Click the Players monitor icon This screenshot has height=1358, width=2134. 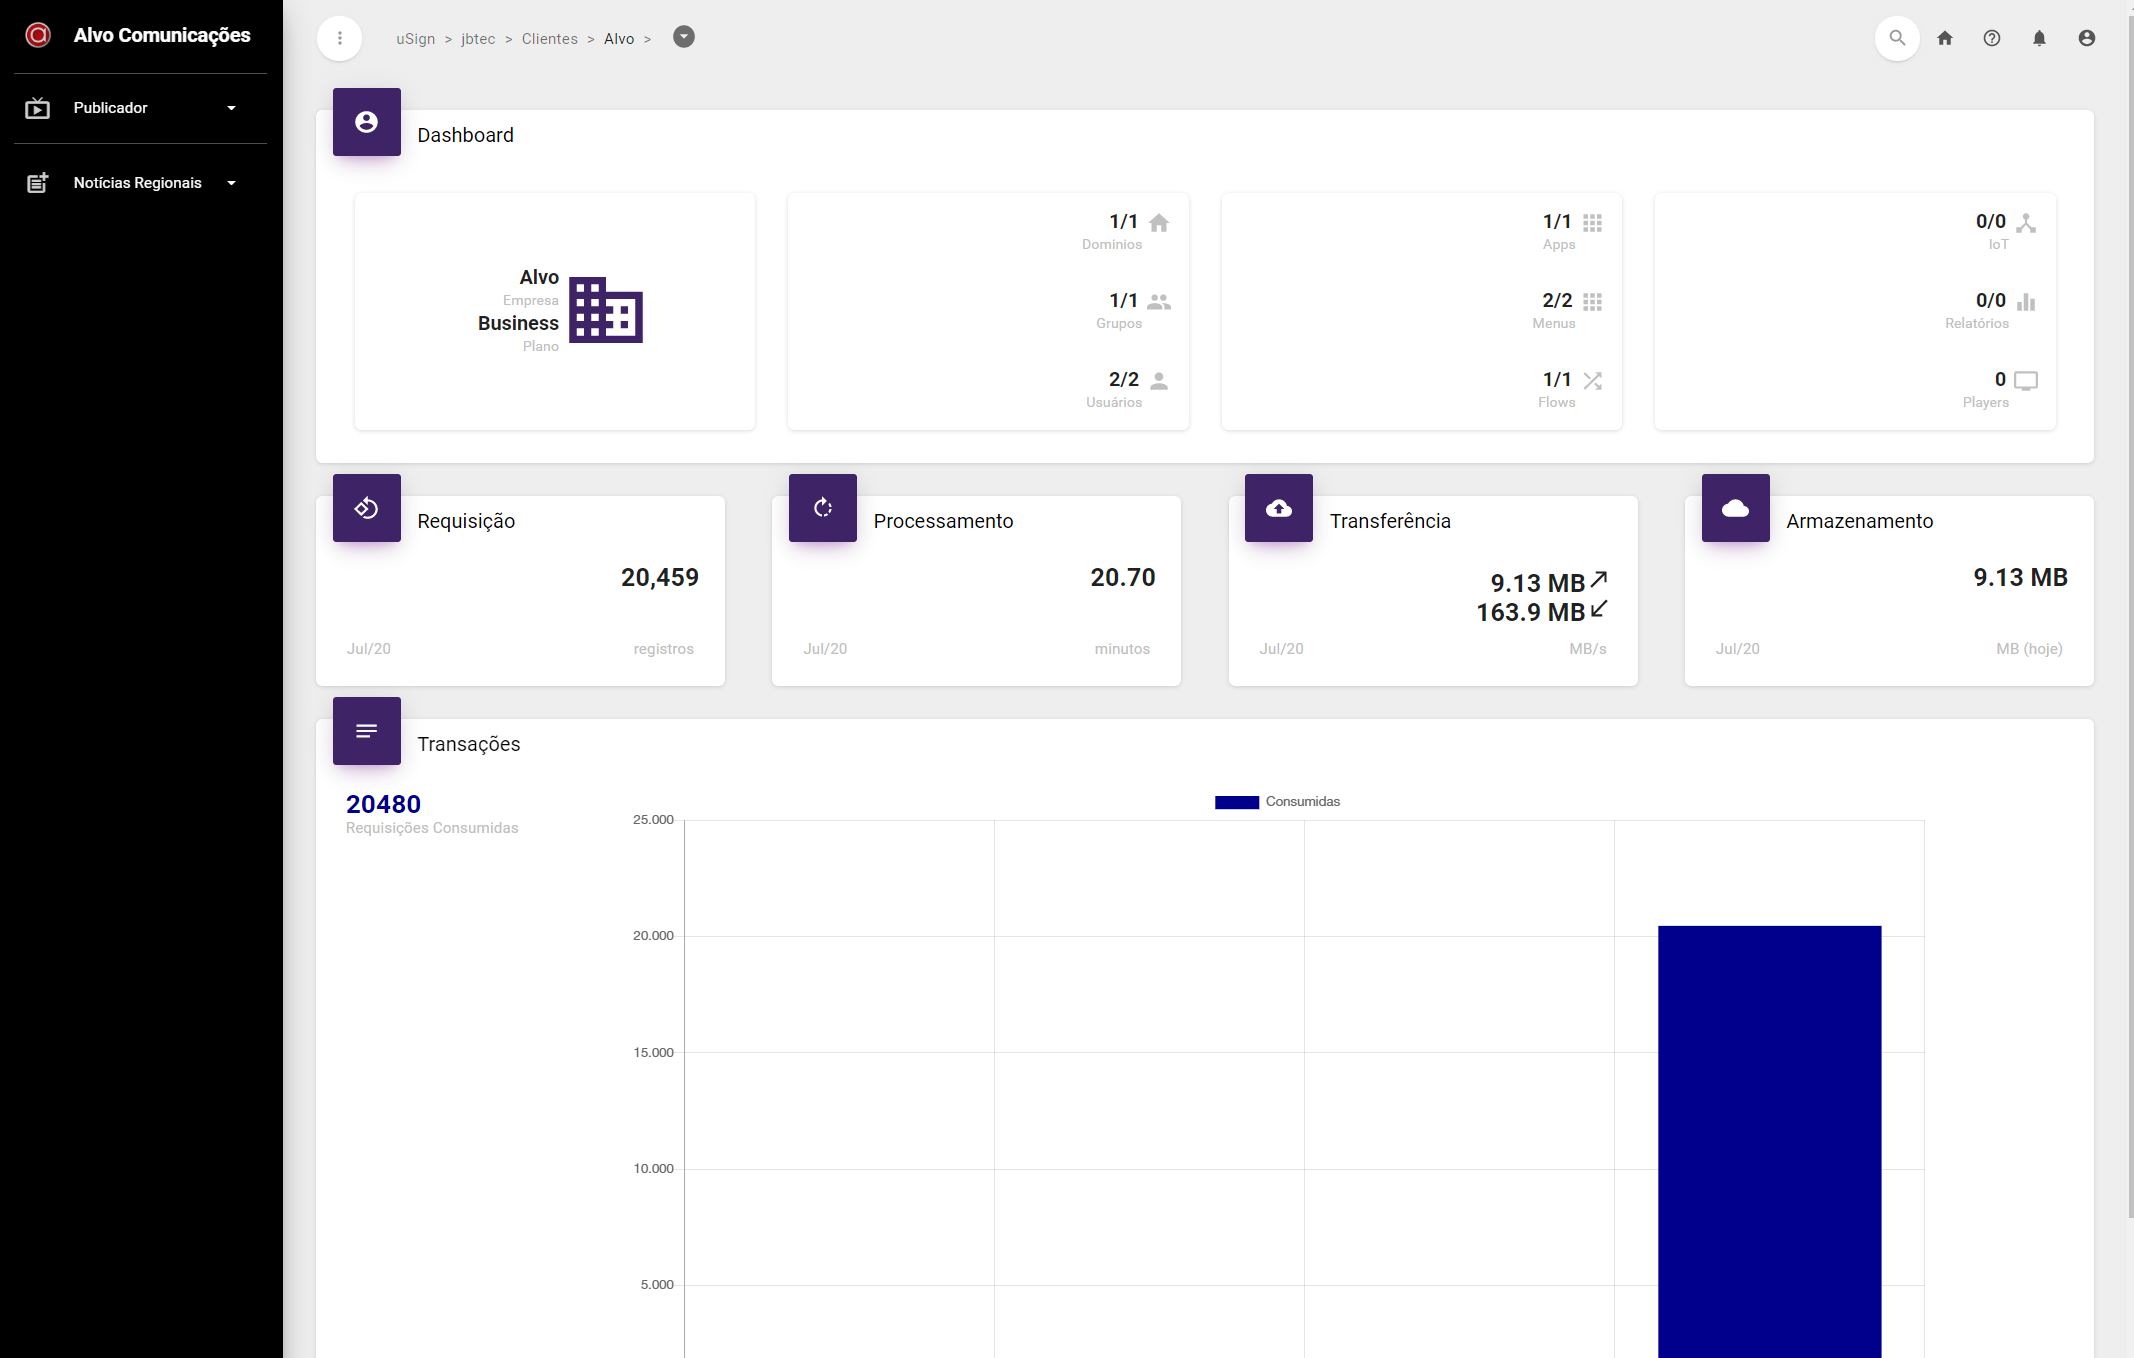pyautogui.click(x=2026, y=381)
